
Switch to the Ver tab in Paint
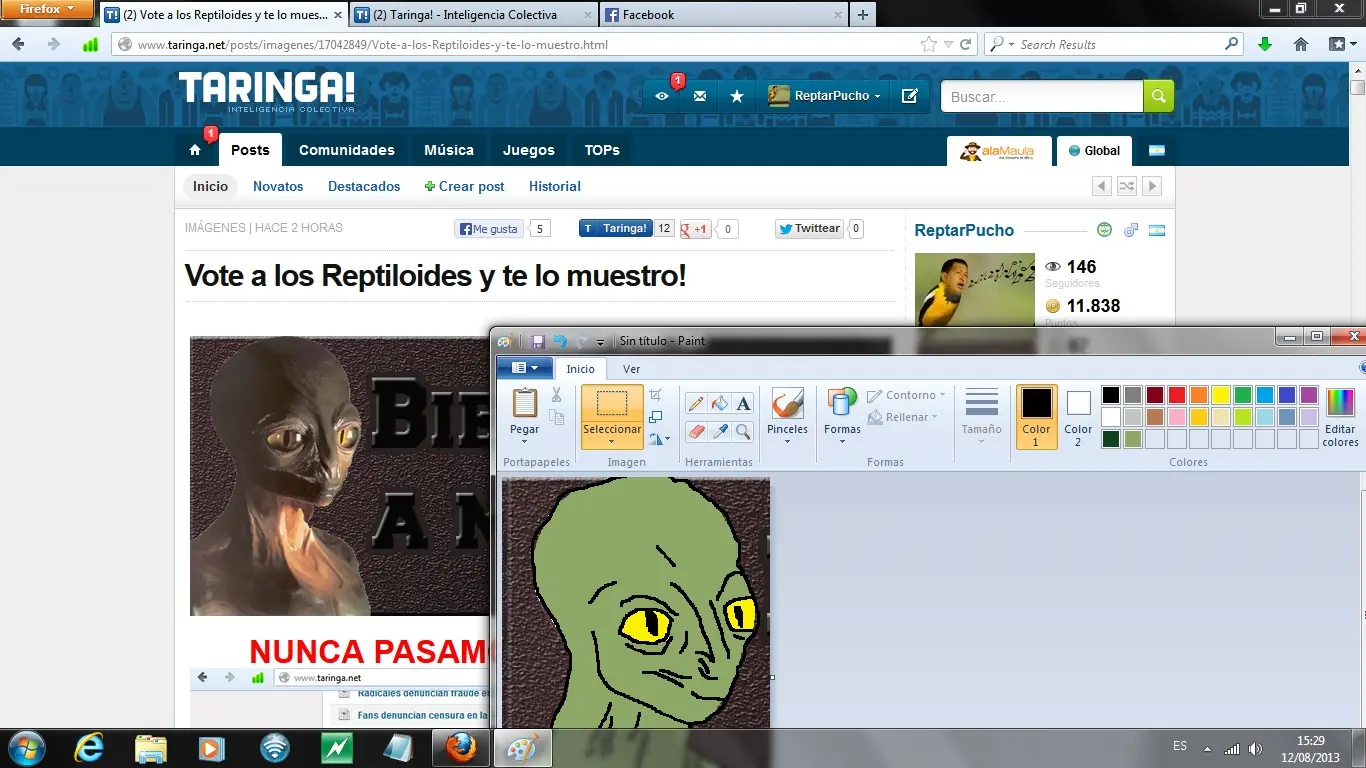[632, 369]
